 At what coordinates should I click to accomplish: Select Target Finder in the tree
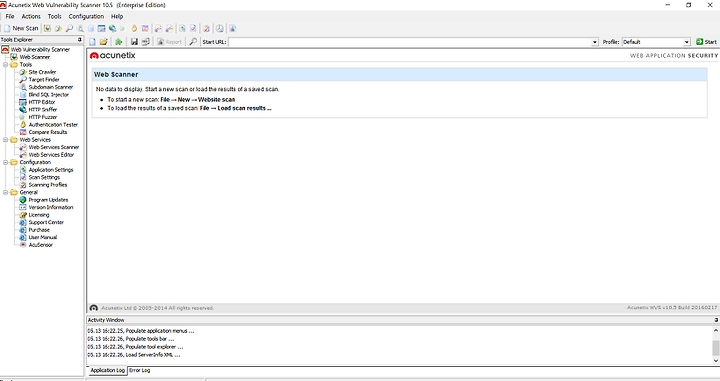[x=44, y=79]
